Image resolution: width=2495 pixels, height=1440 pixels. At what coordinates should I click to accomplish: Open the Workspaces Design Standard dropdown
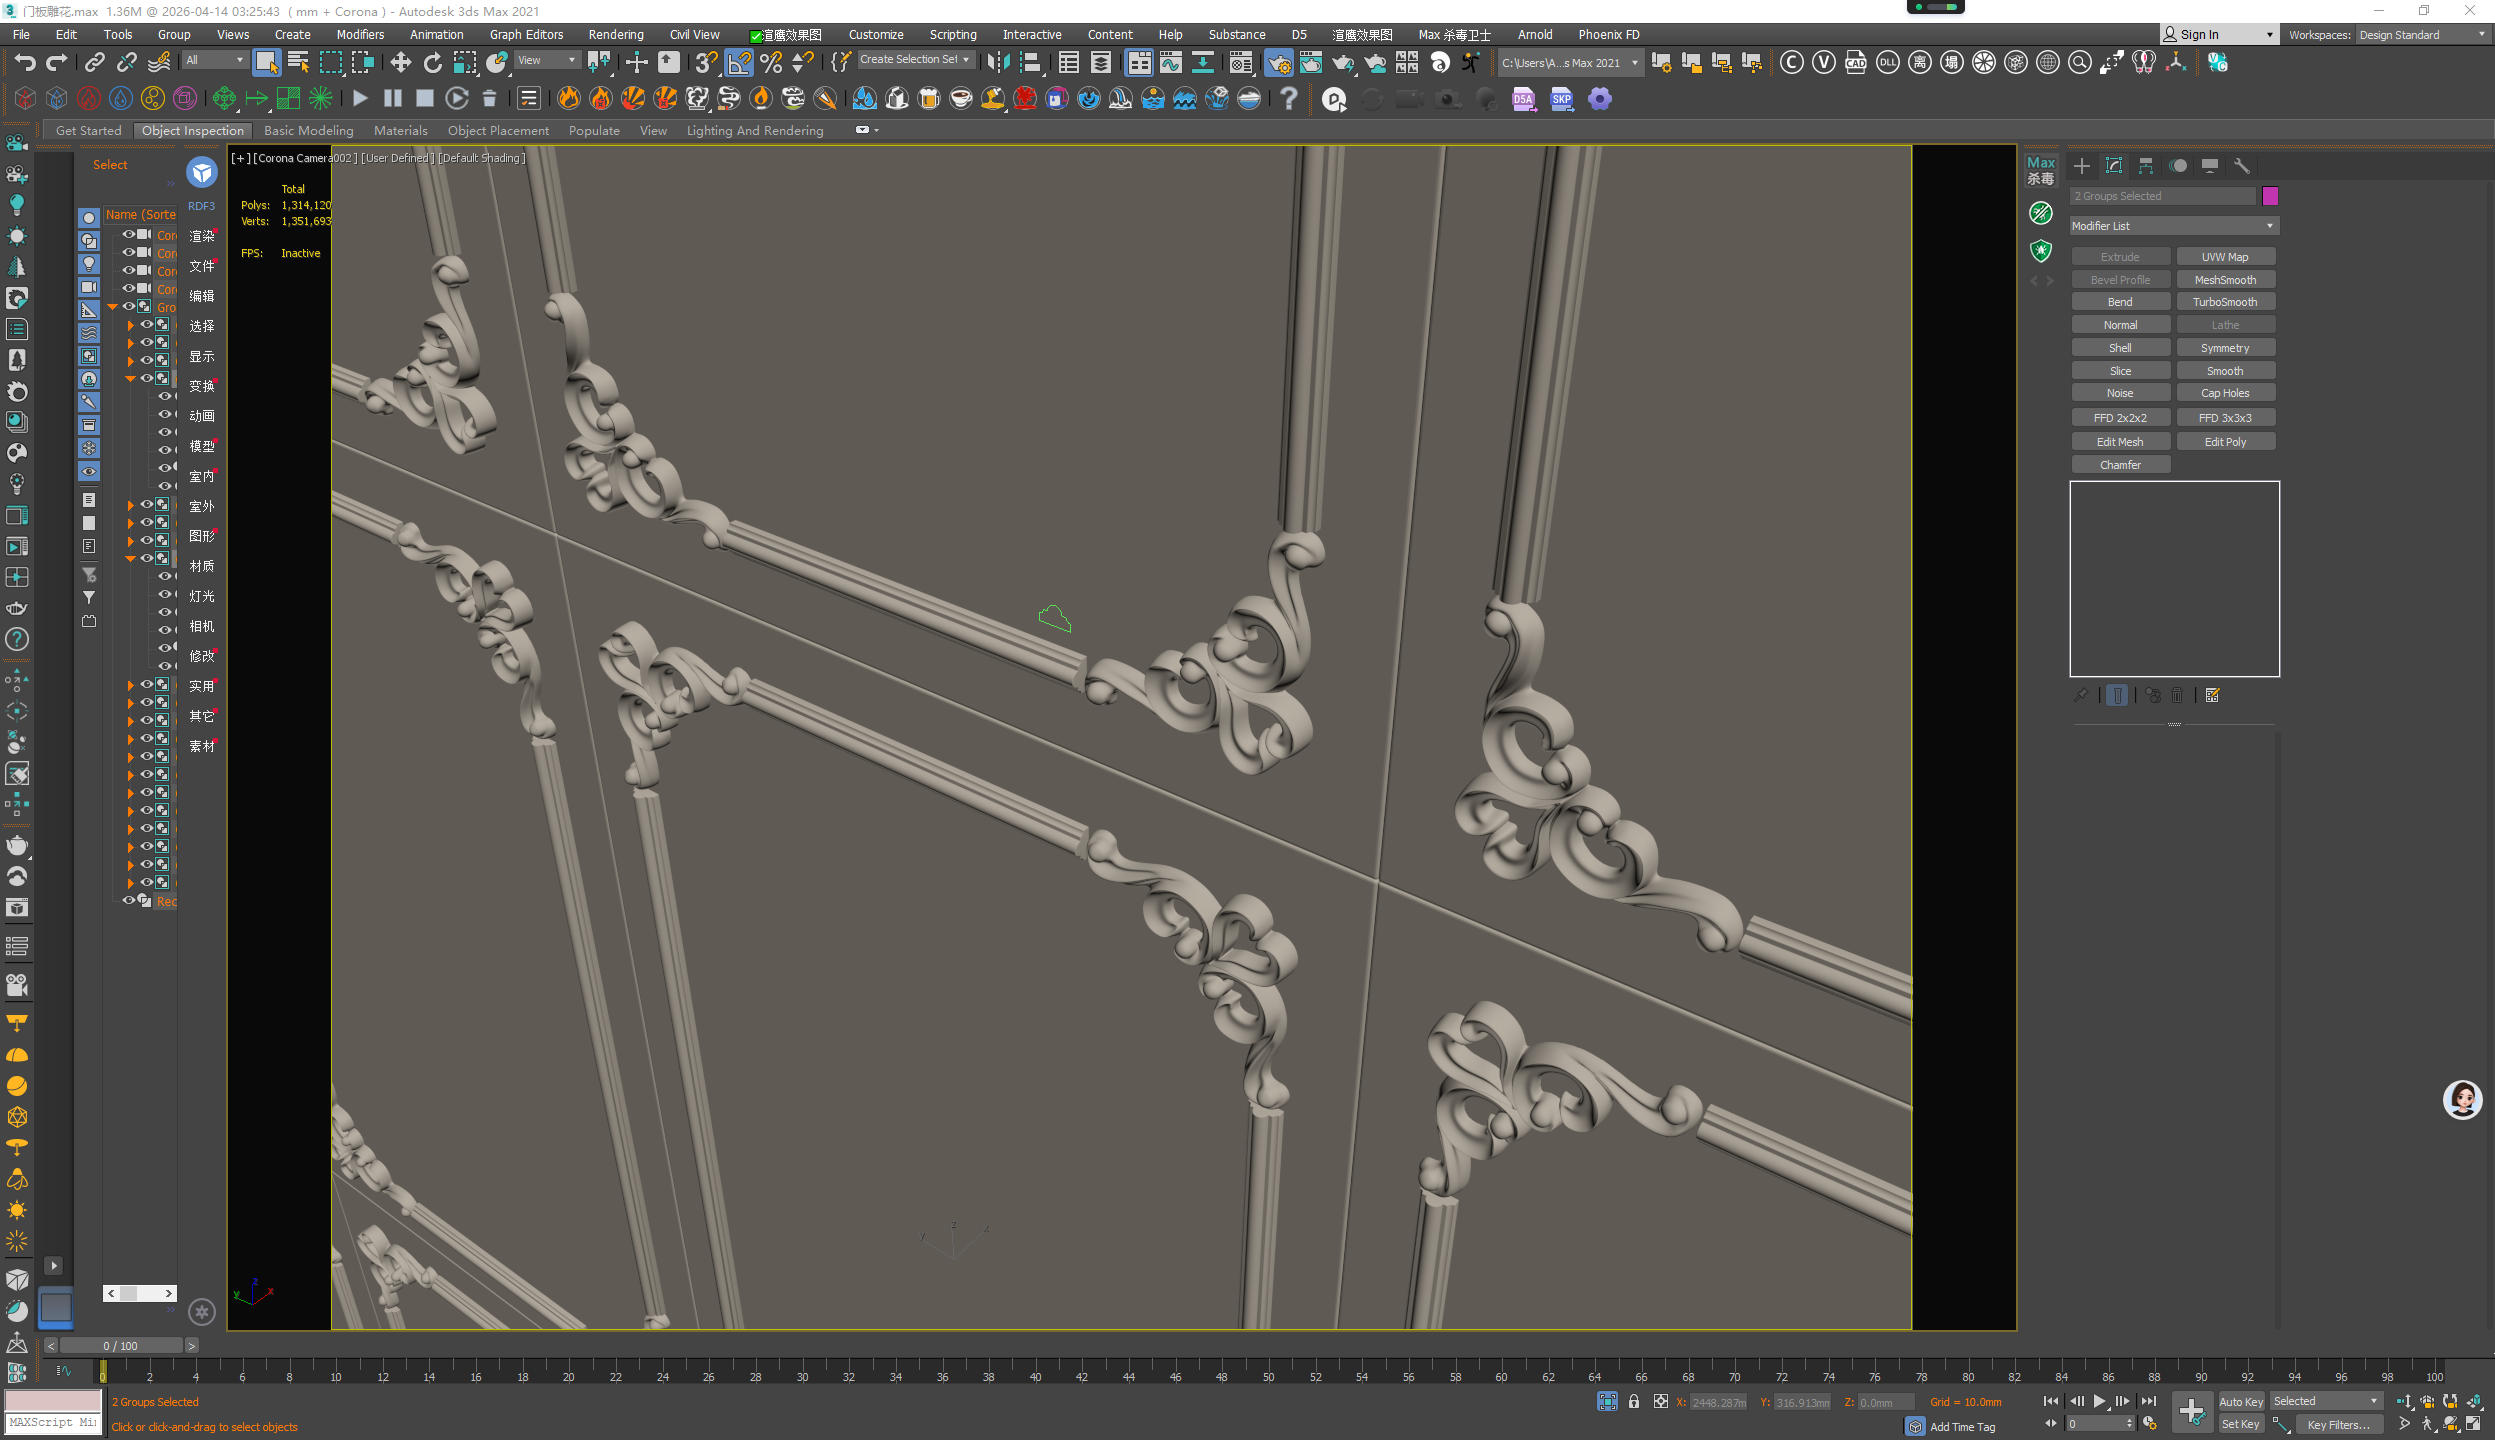point(2422,35)
